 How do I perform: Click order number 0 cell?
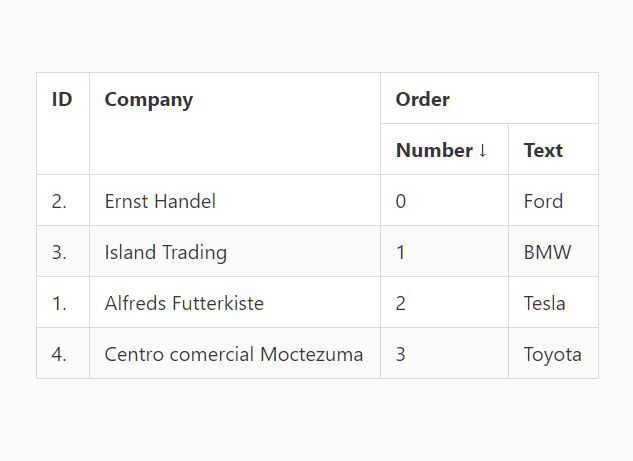coord(401,201)
